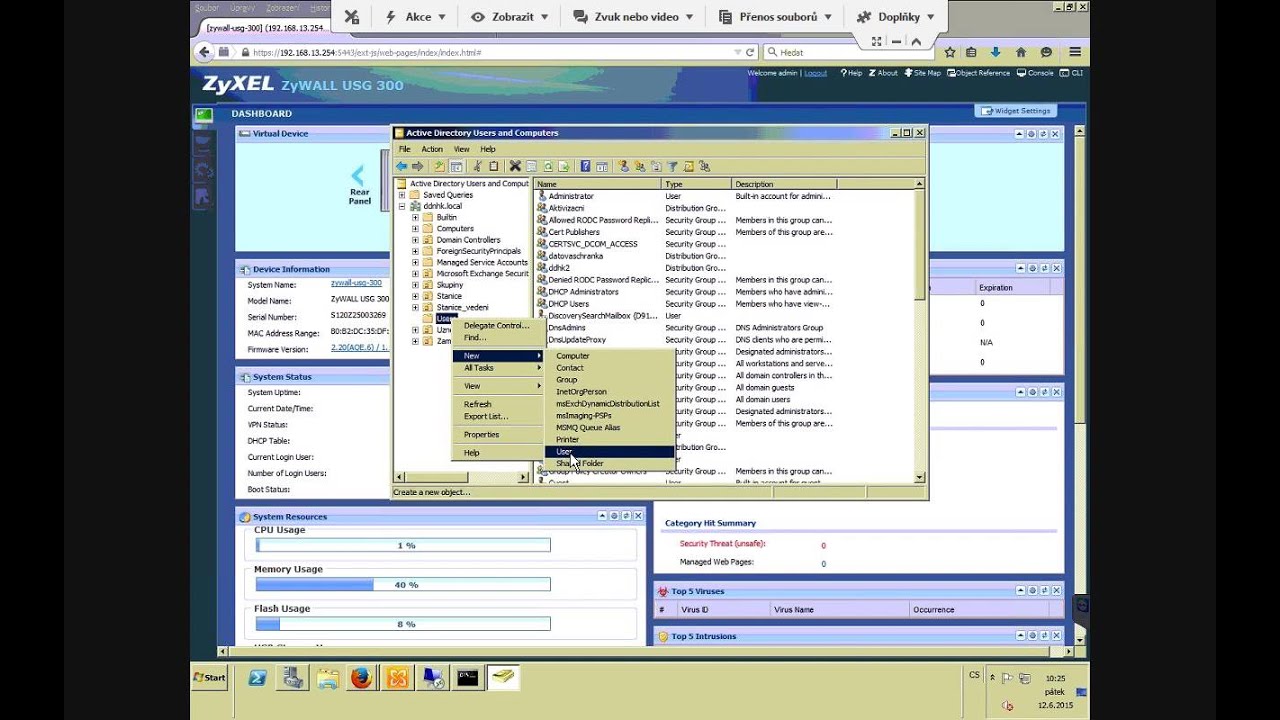Image resolution: width=1280 pixels, height=720 pixels.
Task: Click the Create new group toolbar icon
Action: (640, 166)
